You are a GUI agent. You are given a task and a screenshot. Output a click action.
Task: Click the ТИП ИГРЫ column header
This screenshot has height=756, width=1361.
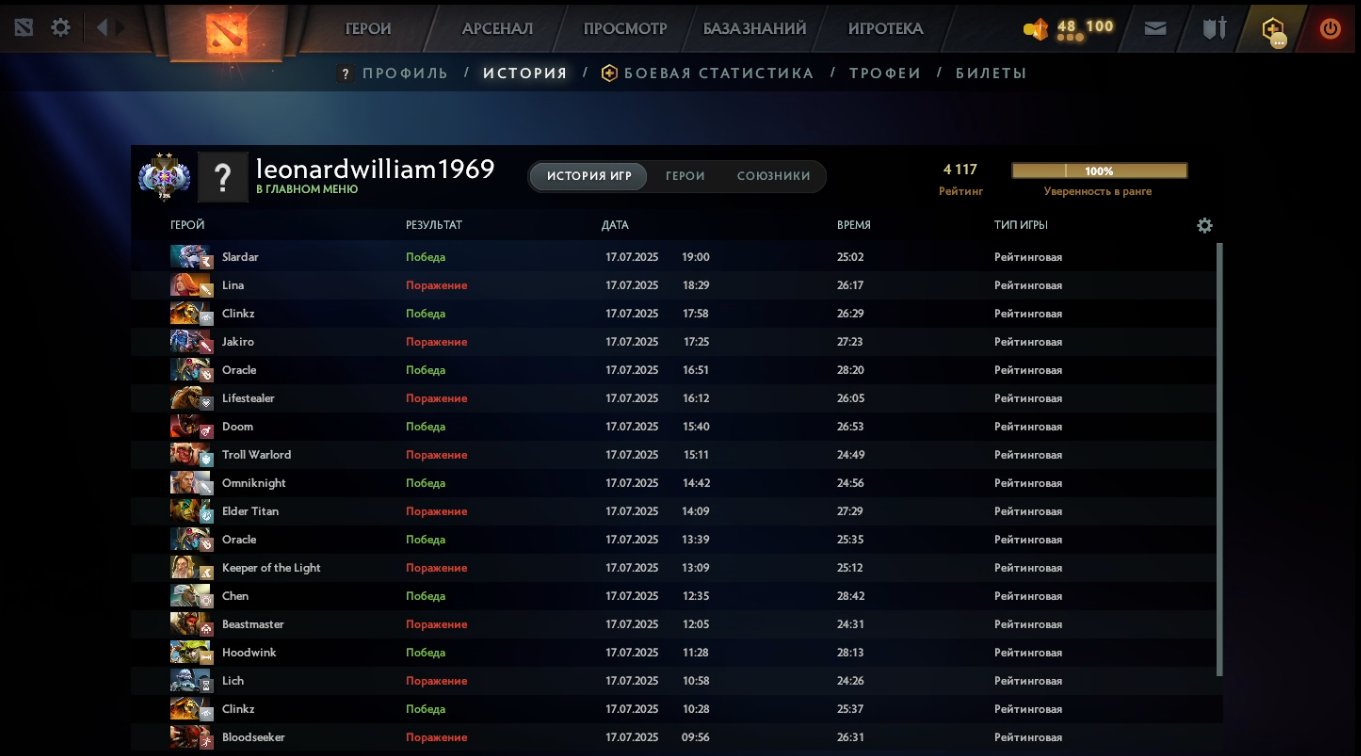coord(1021,225)
